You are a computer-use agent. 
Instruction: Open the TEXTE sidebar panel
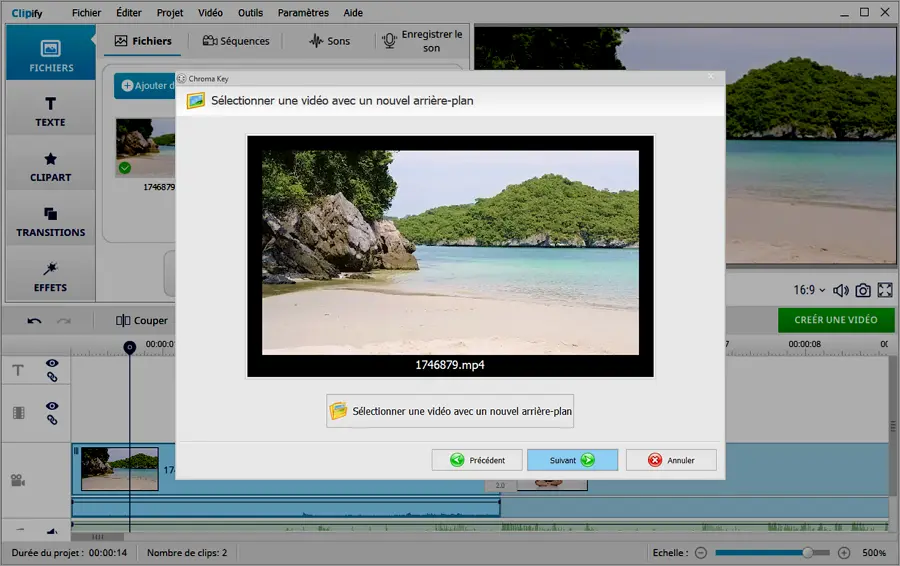click(51, 109)
